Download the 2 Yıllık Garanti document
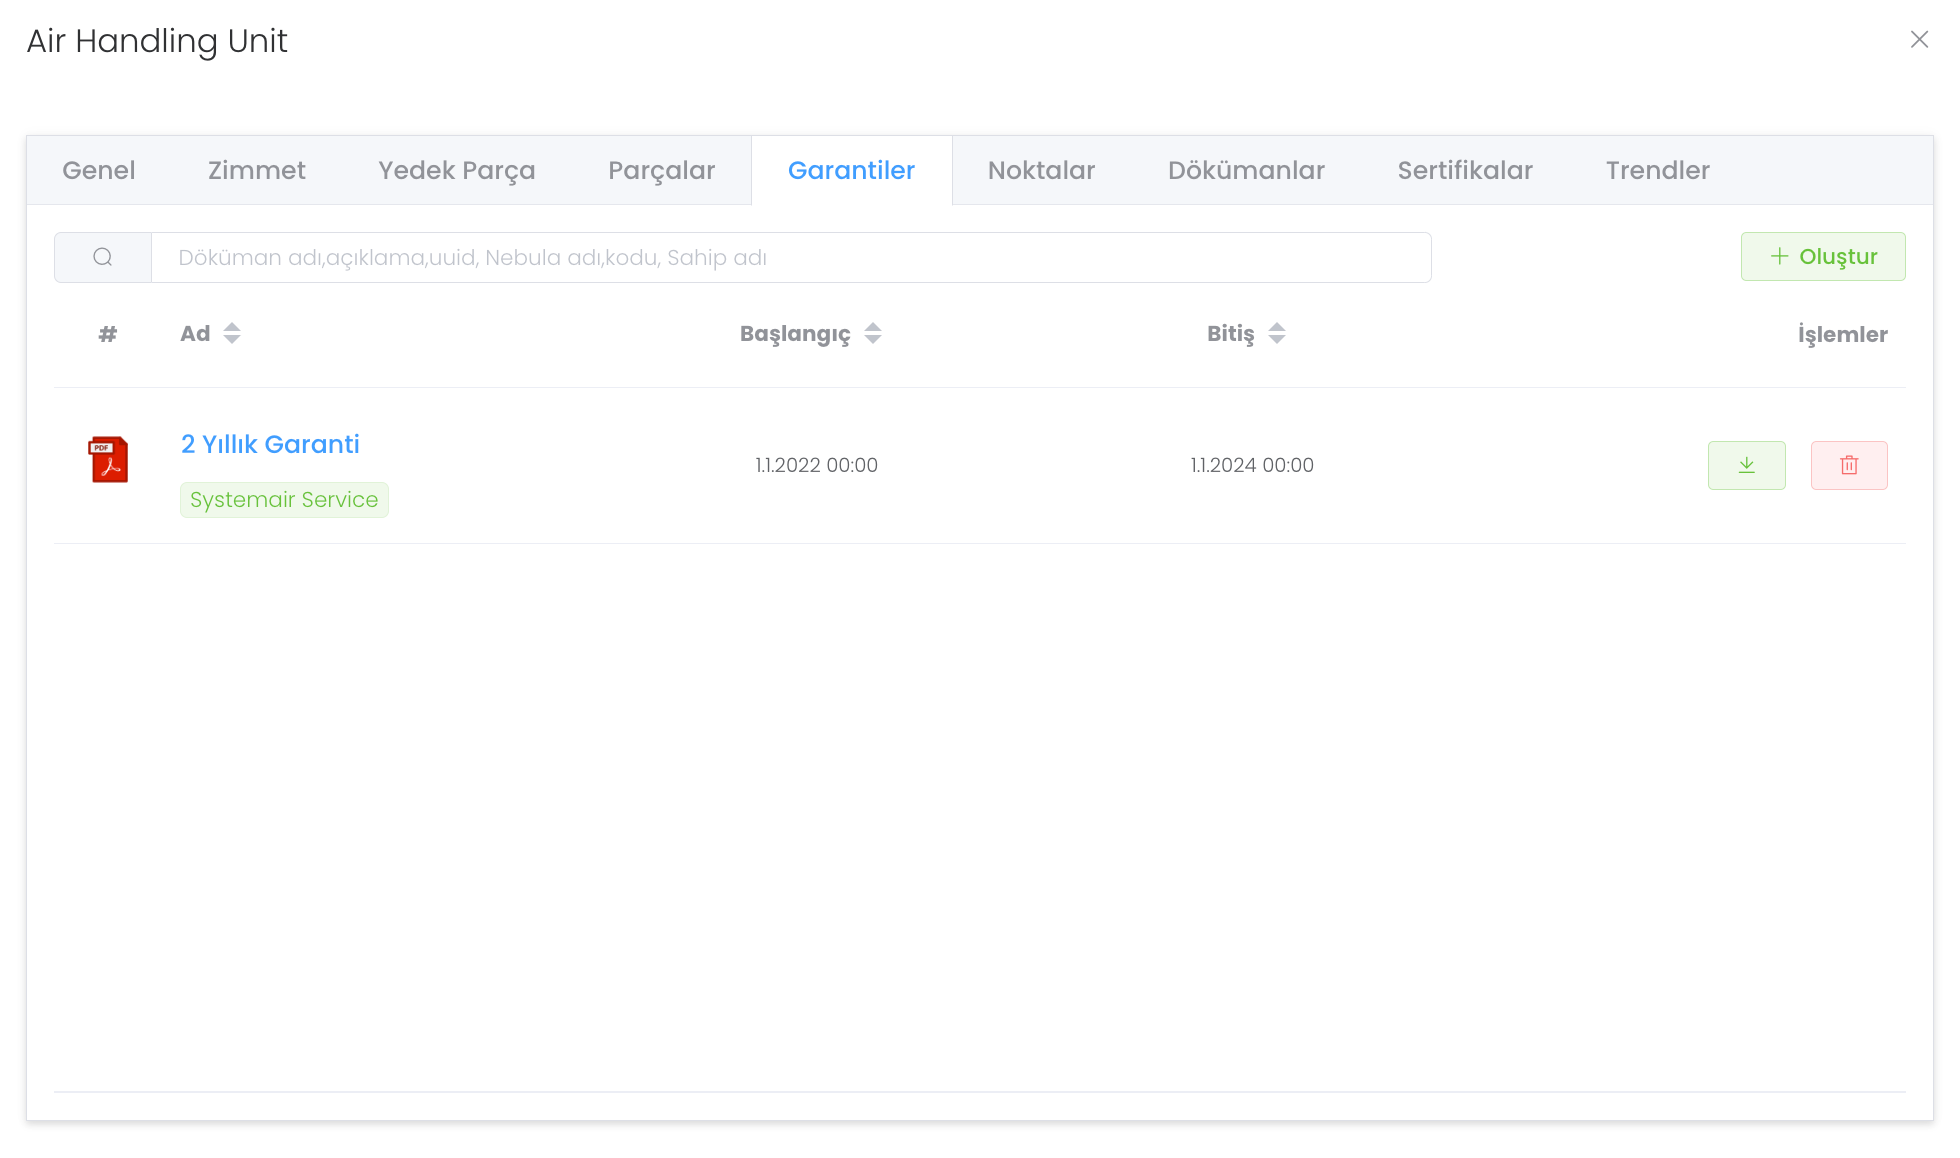 click(x=1746, y=465)
